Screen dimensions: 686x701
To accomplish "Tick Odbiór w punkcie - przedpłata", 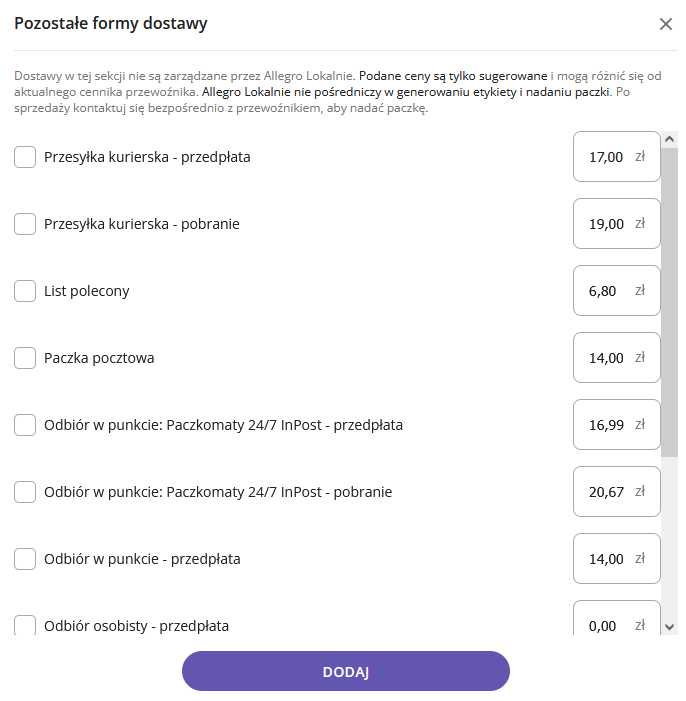I will pos(25,559).
